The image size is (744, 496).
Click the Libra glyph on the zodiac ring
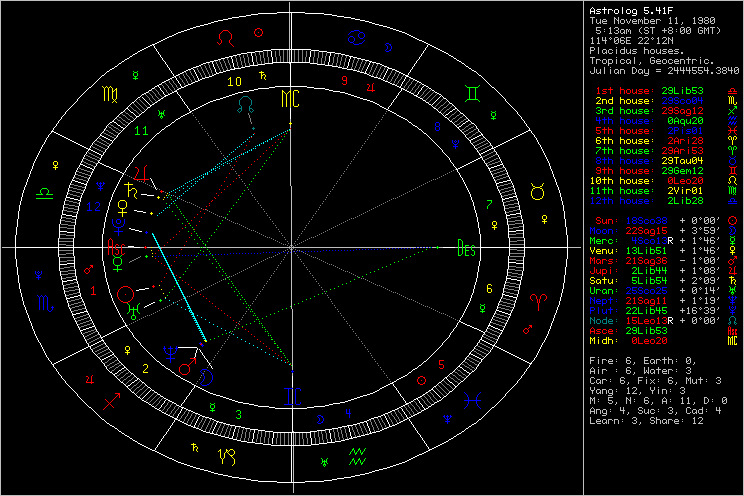tap(44, 190)
